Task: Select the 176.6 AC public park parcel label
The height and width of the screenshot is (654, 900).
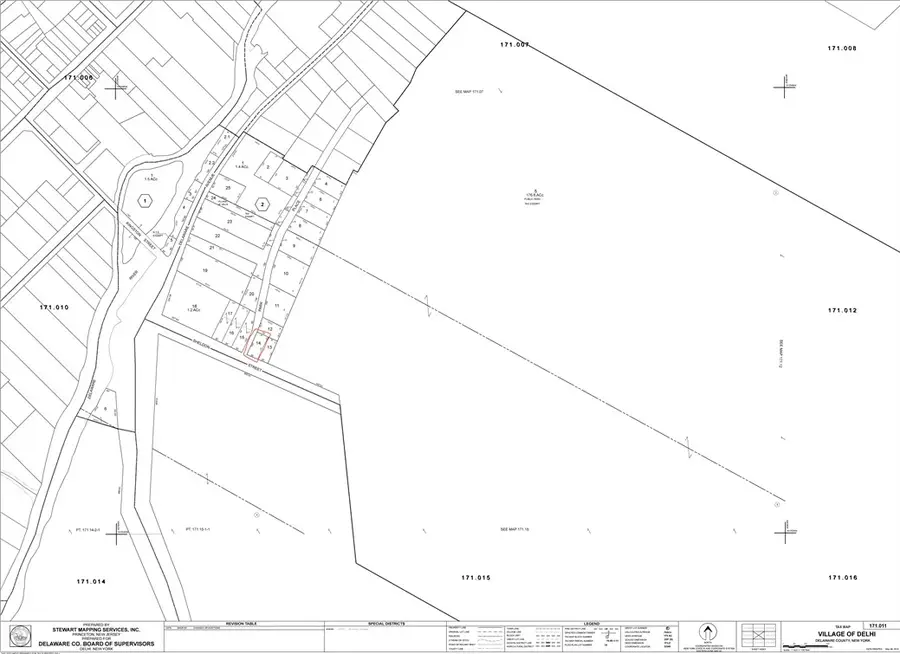Action: coord(534,196)
